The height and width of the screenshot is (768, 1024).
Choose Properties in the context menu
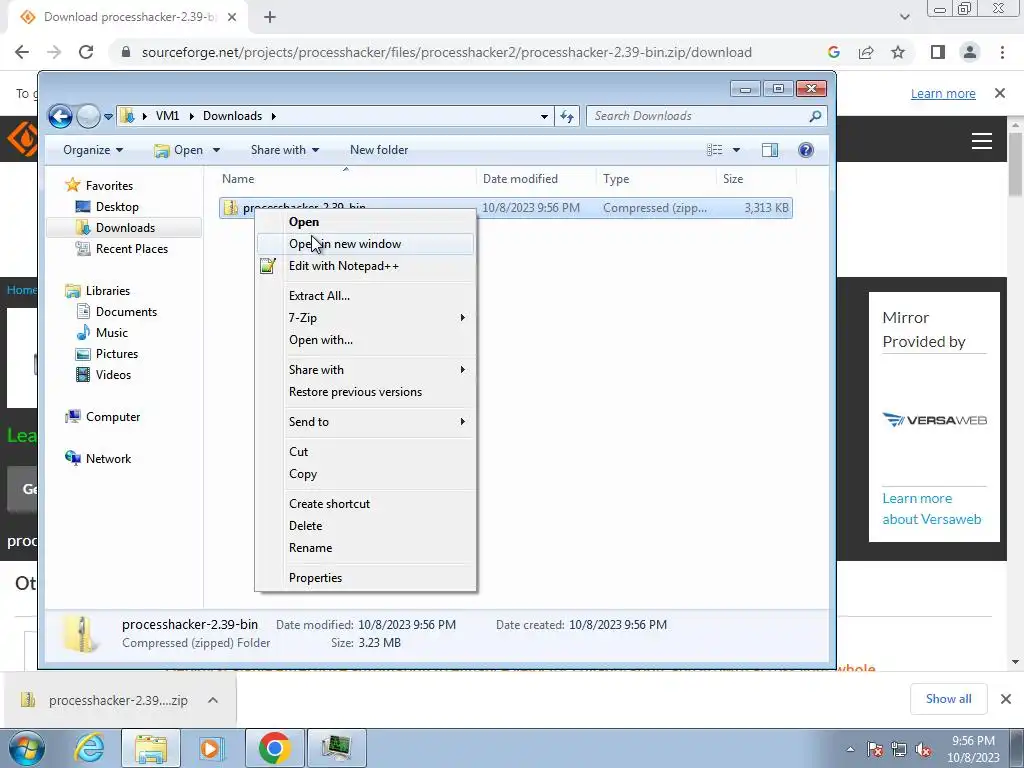tap(365, 578)
